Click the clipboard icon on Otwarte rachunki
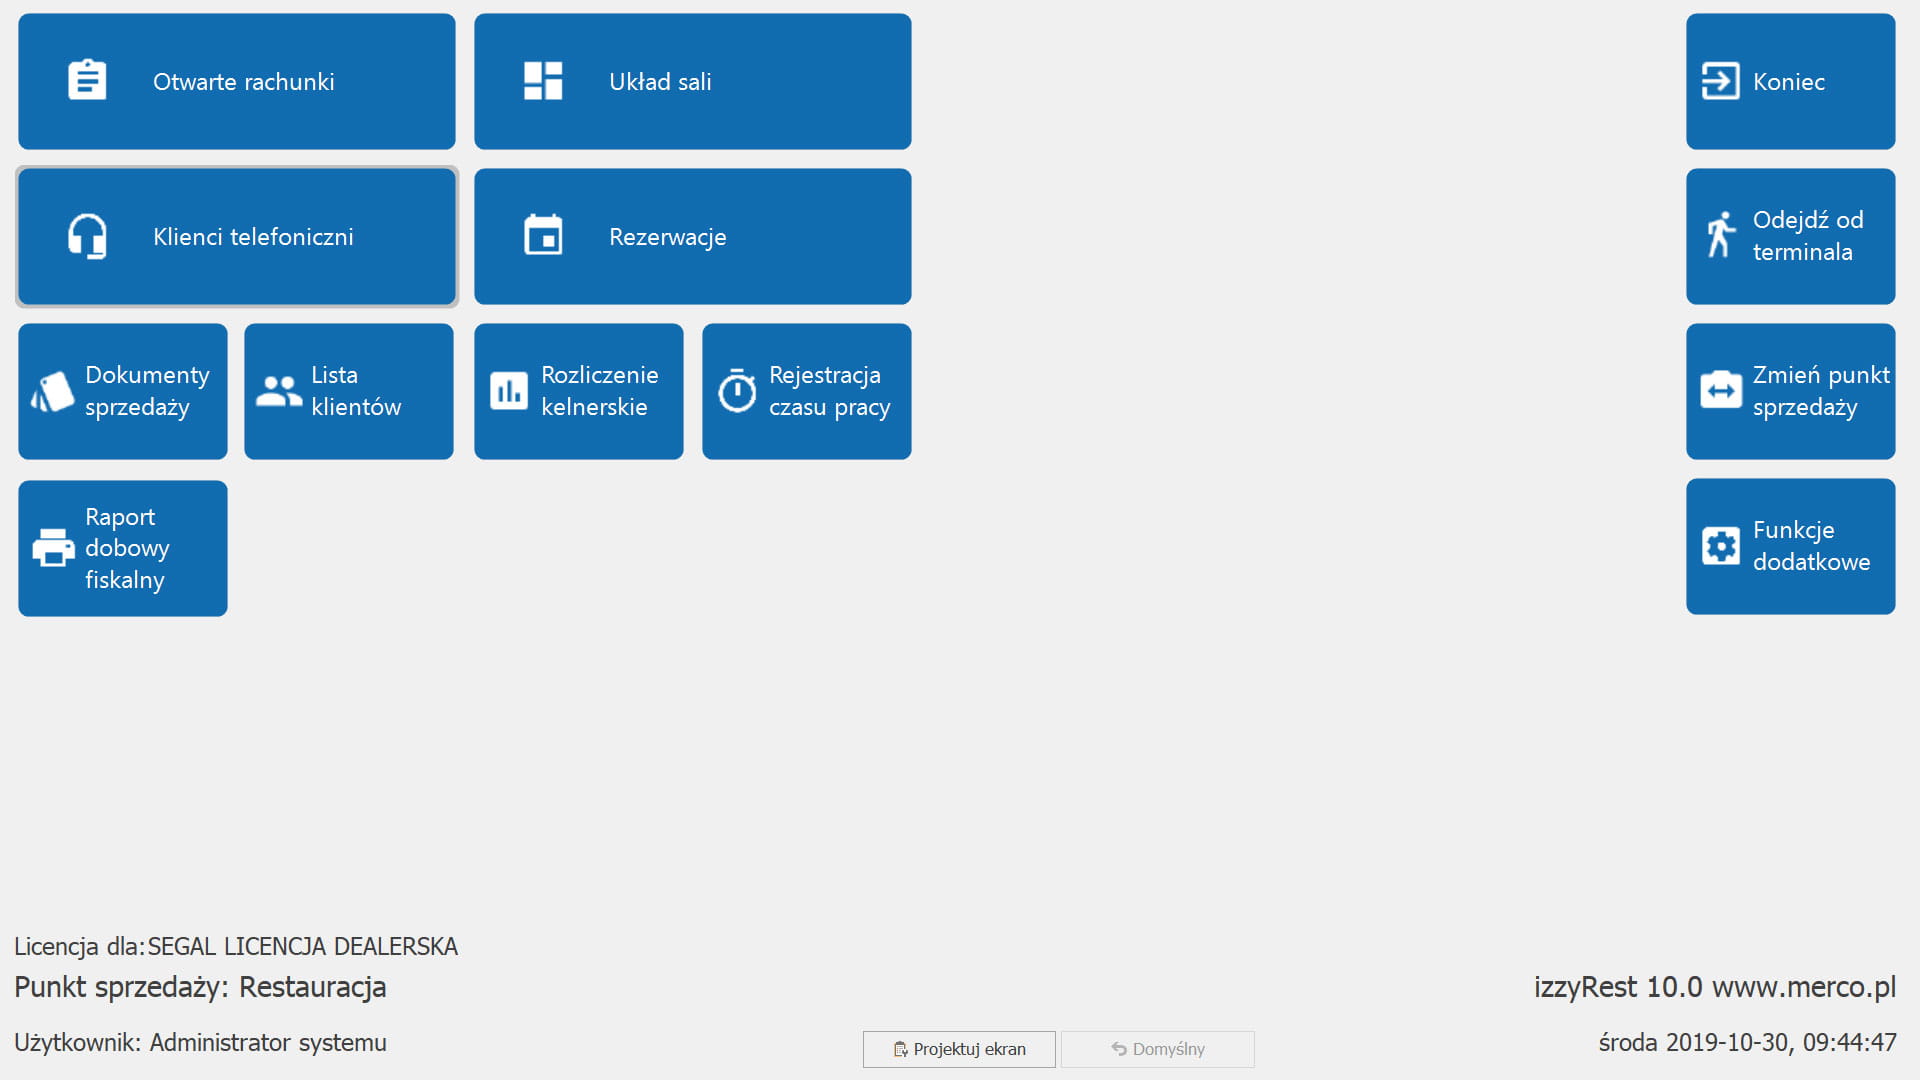 click(x=87, y=81)
